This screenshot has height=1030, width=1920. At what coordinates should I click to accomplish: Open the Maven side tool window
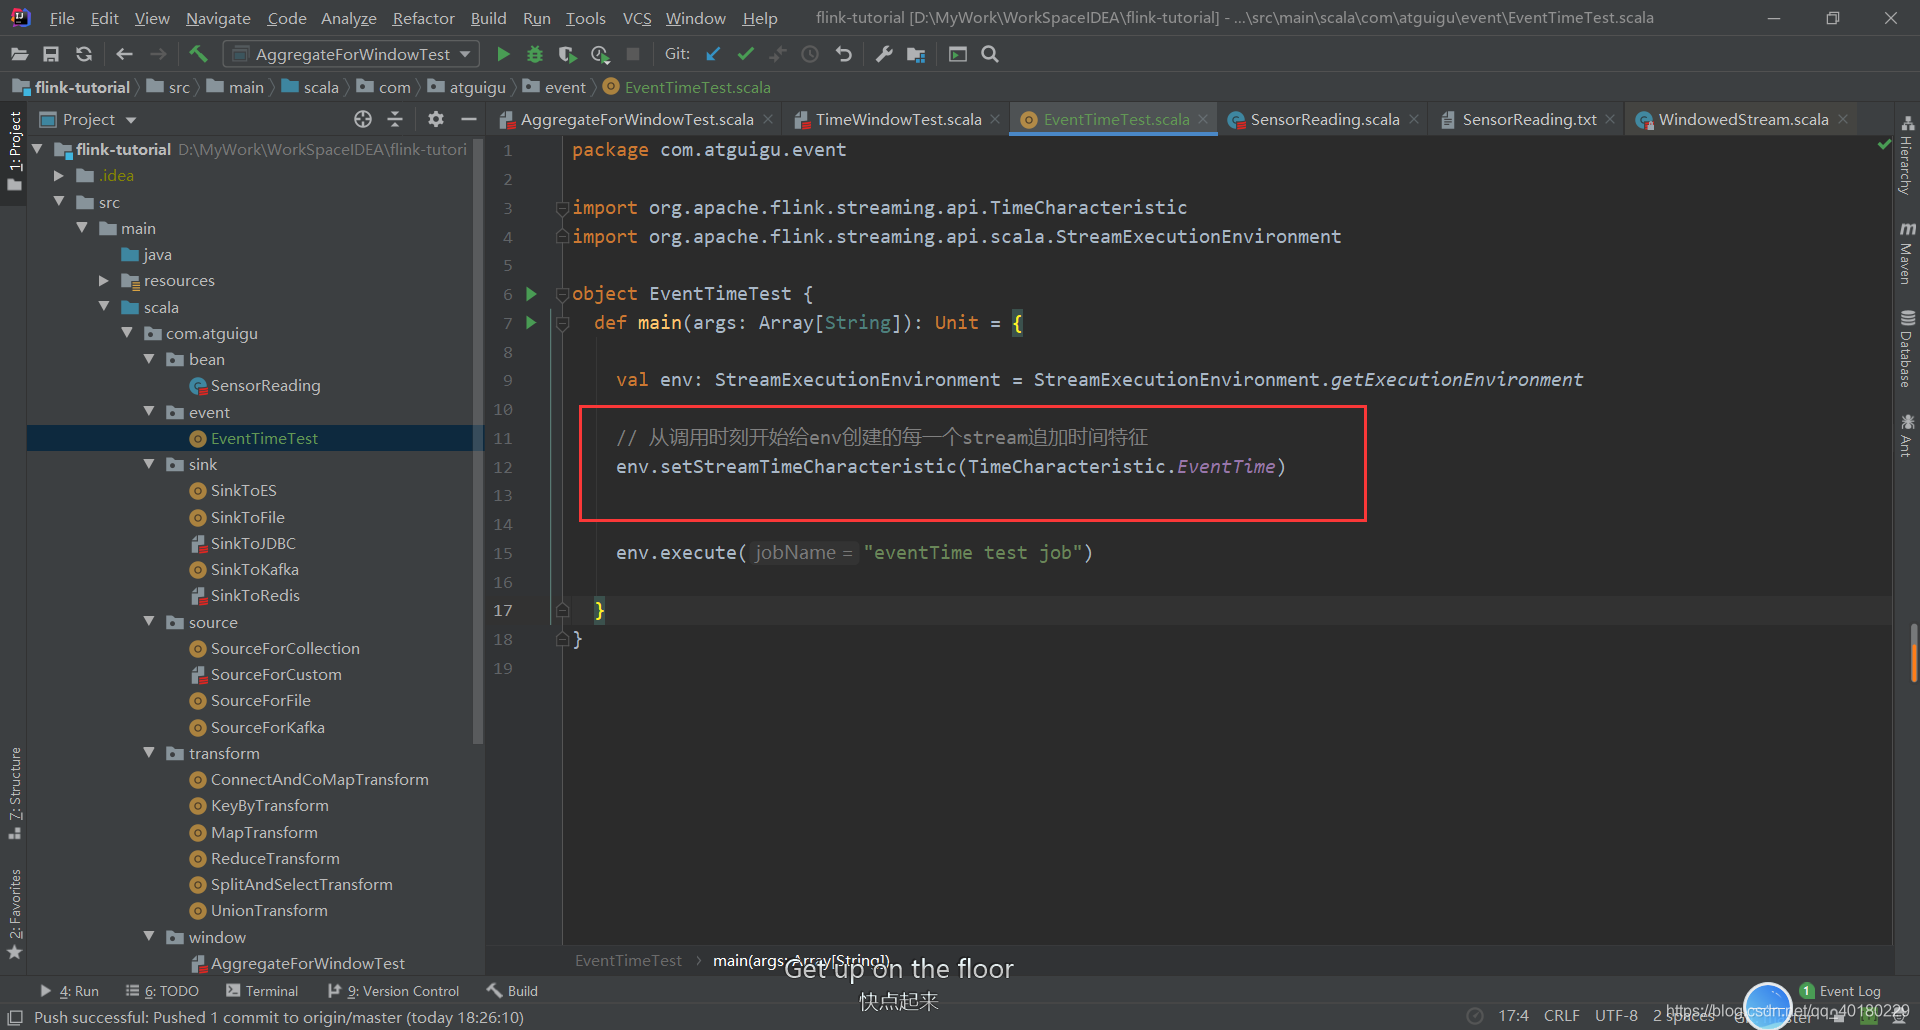coord(1907,253)
